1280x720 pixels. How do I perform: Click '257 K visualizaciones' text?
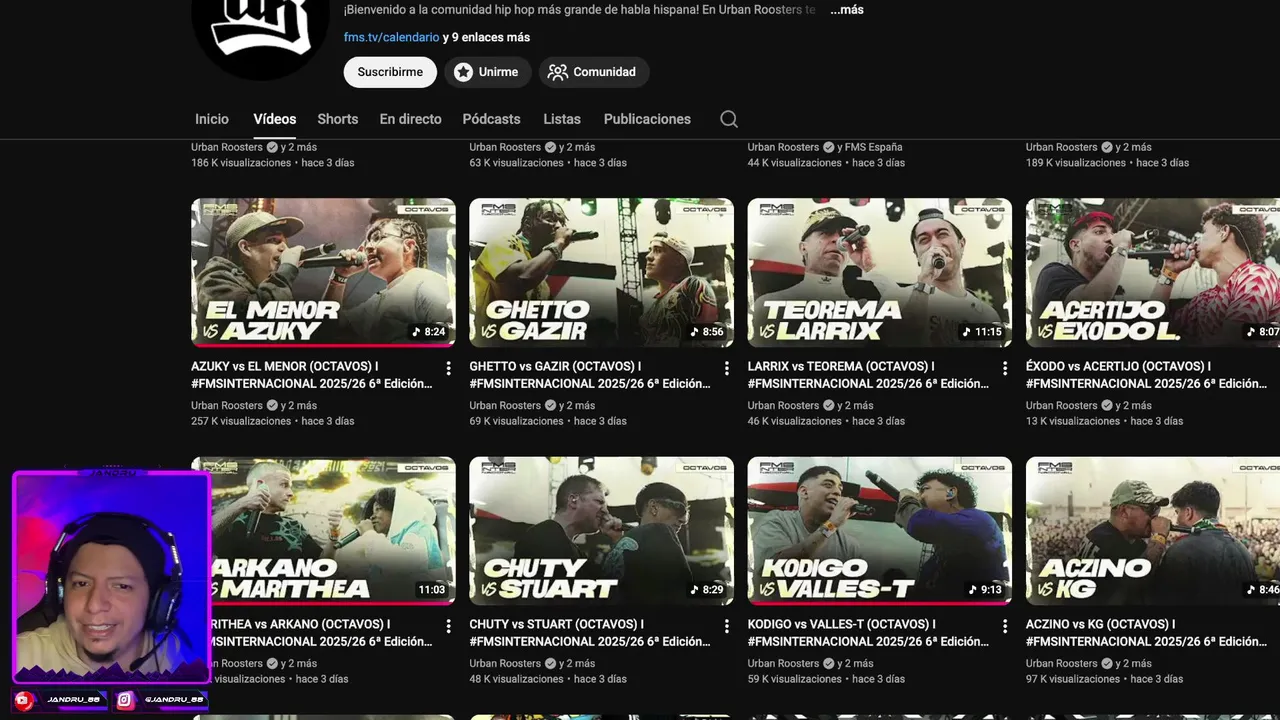click(241, 421)
